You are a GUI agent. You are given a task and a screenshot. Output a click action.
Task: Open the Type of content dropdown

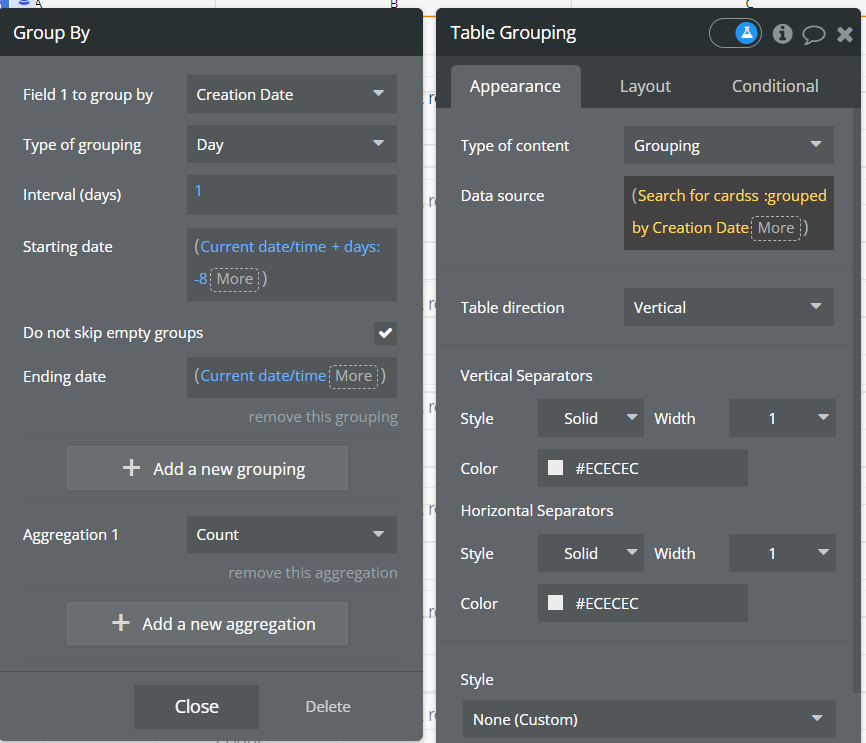(x=728, y=146)
